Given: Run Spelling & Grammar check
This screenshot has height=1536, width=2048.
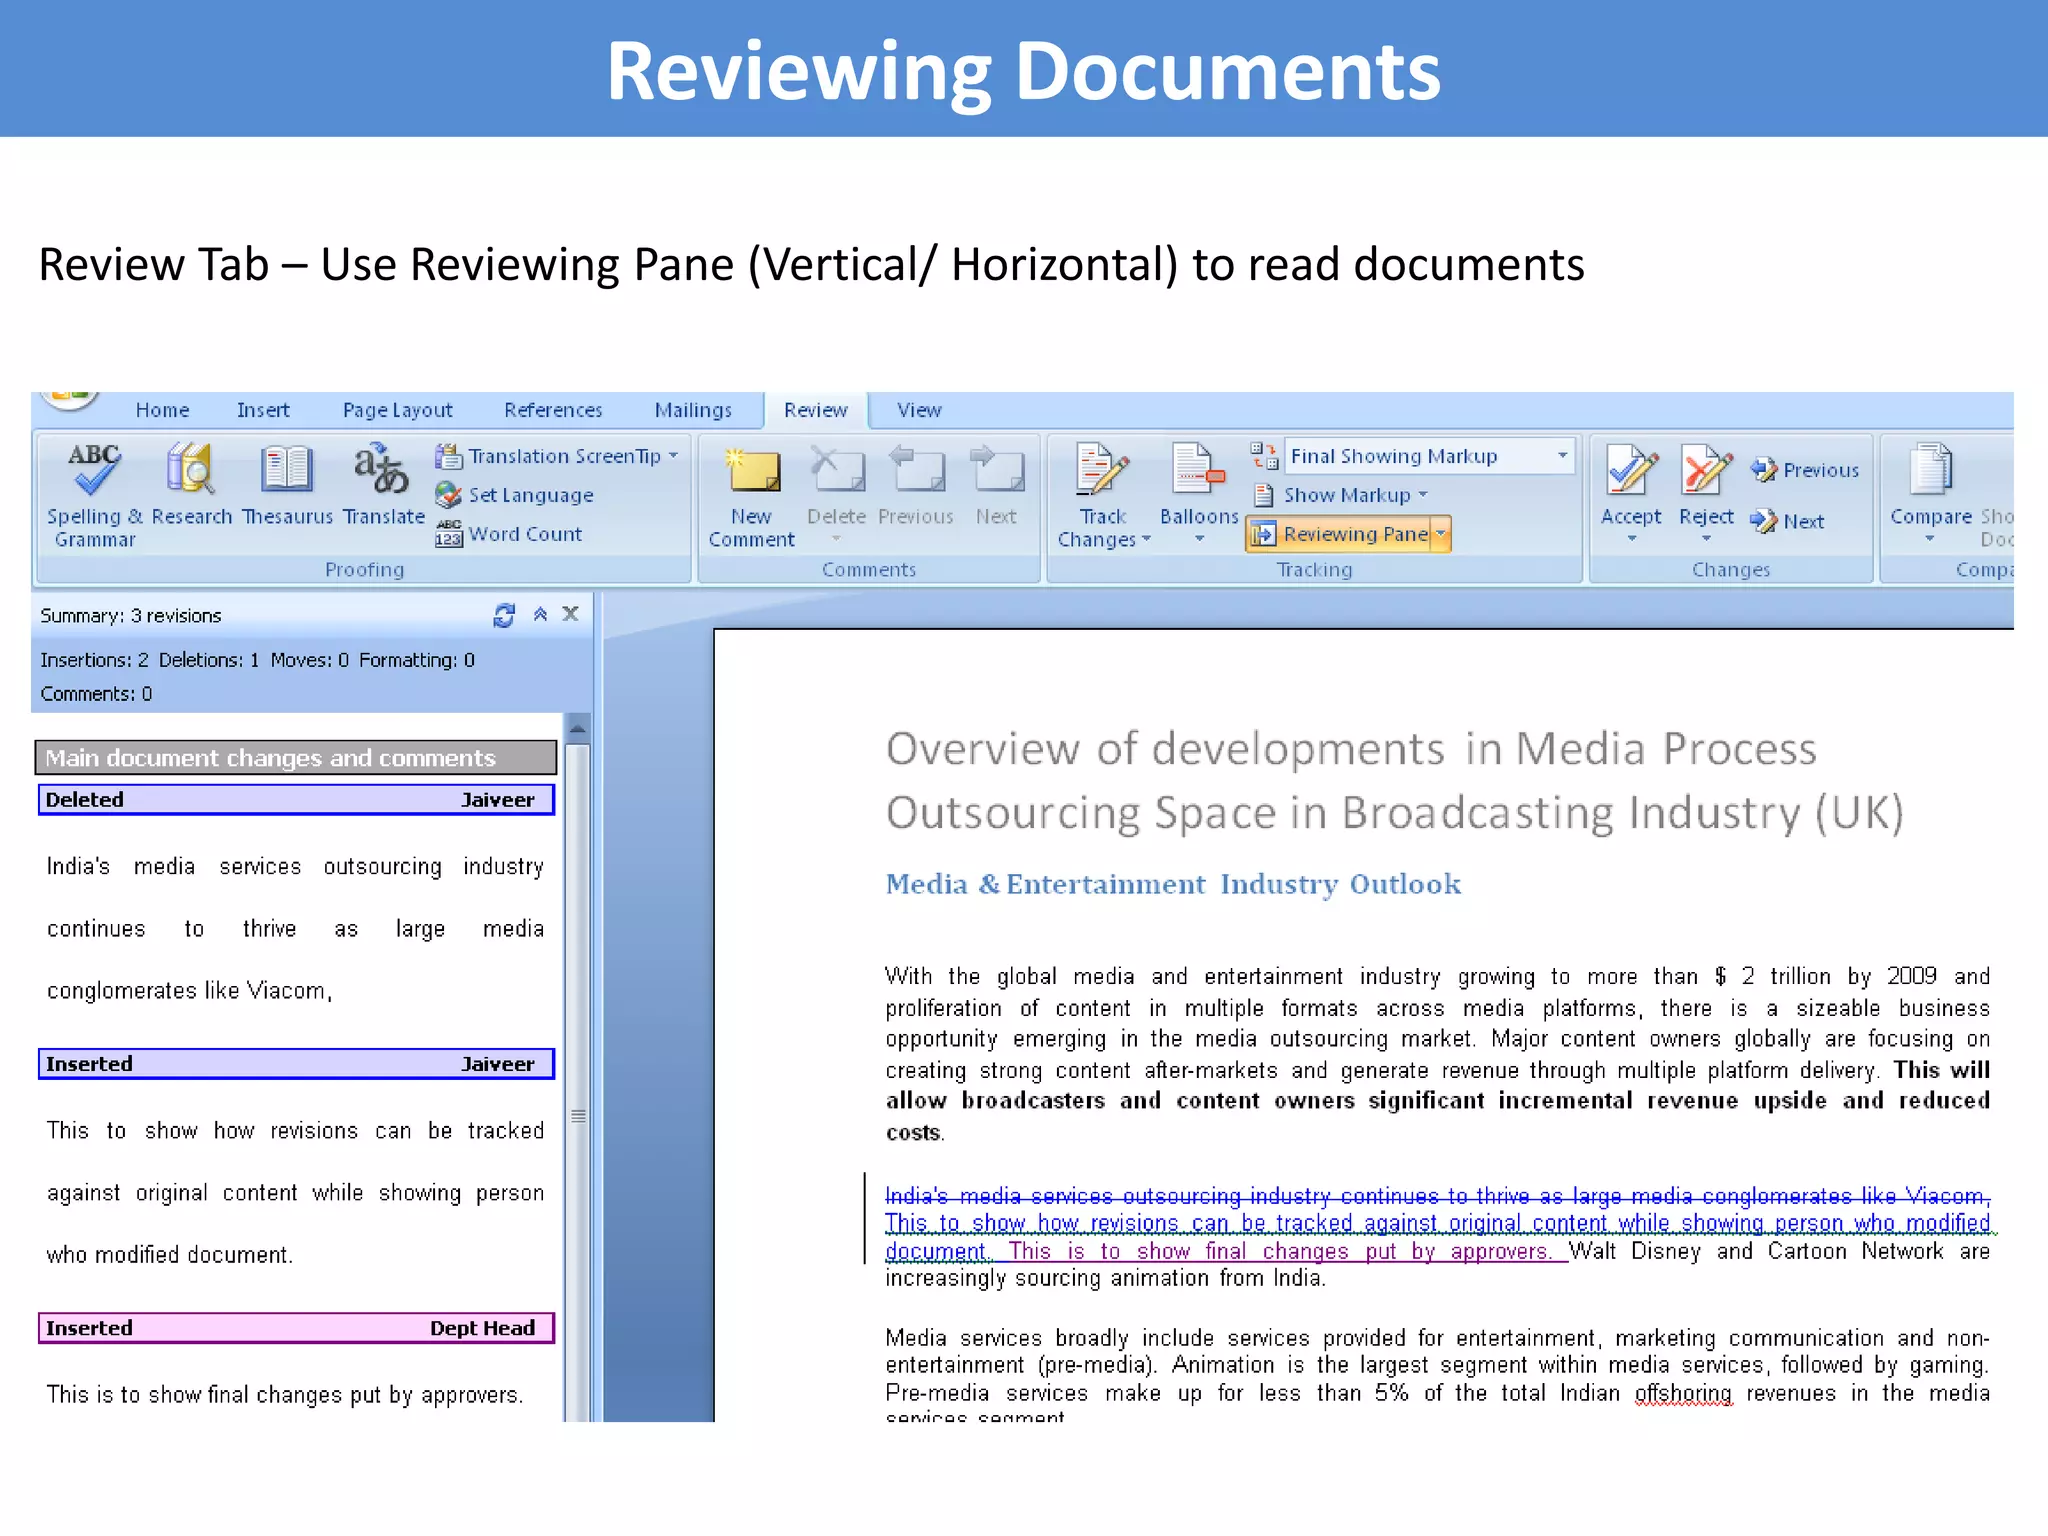Looking at the screenshot, I should pos(94,495).
